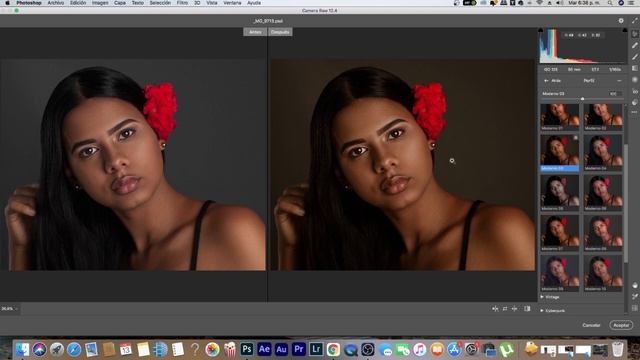Screen dimensions: 640x360
Task: Apply the Moderno 06 profile thumbnail
Action: (603, 193)
